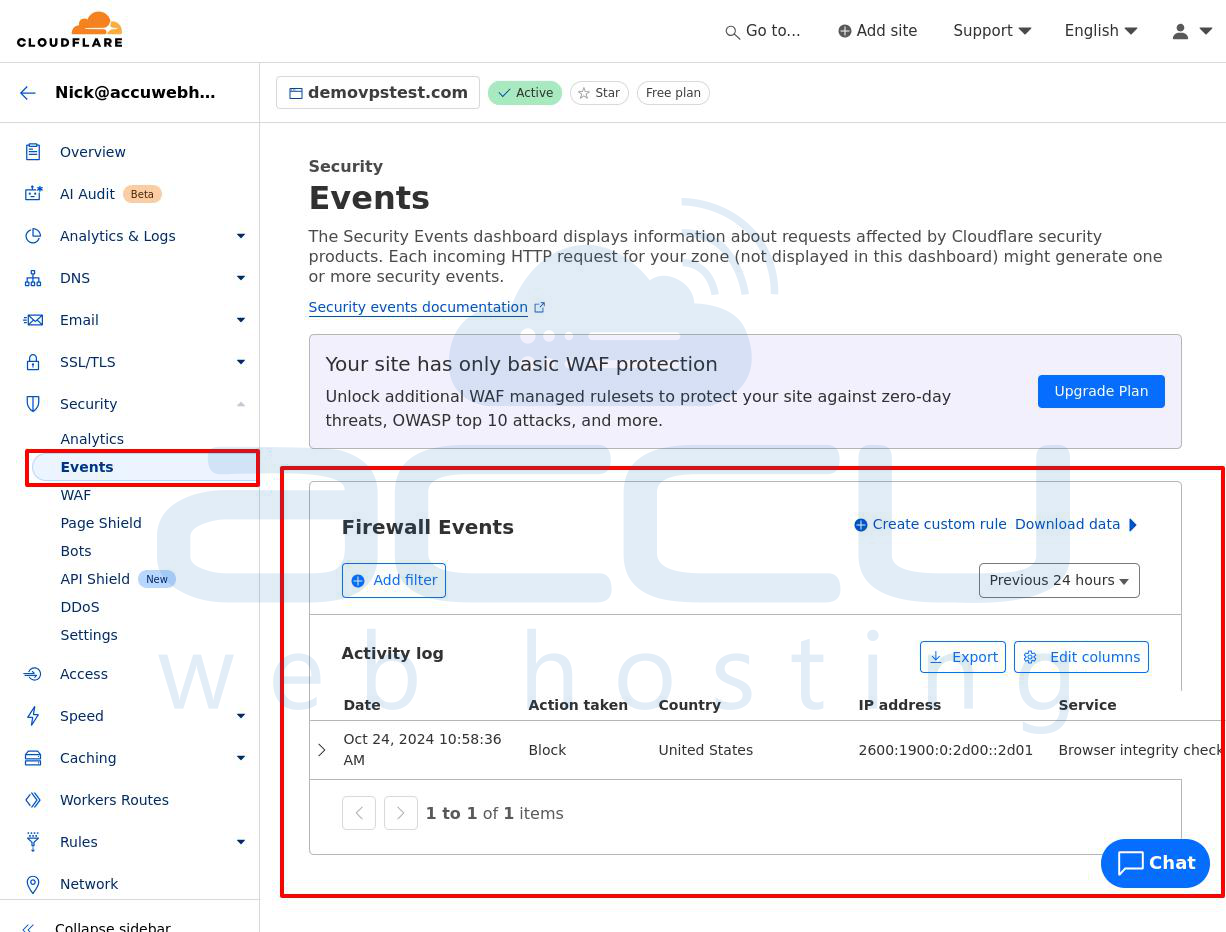
Task: Open Security events documentation link
Action: pos(418,307)
